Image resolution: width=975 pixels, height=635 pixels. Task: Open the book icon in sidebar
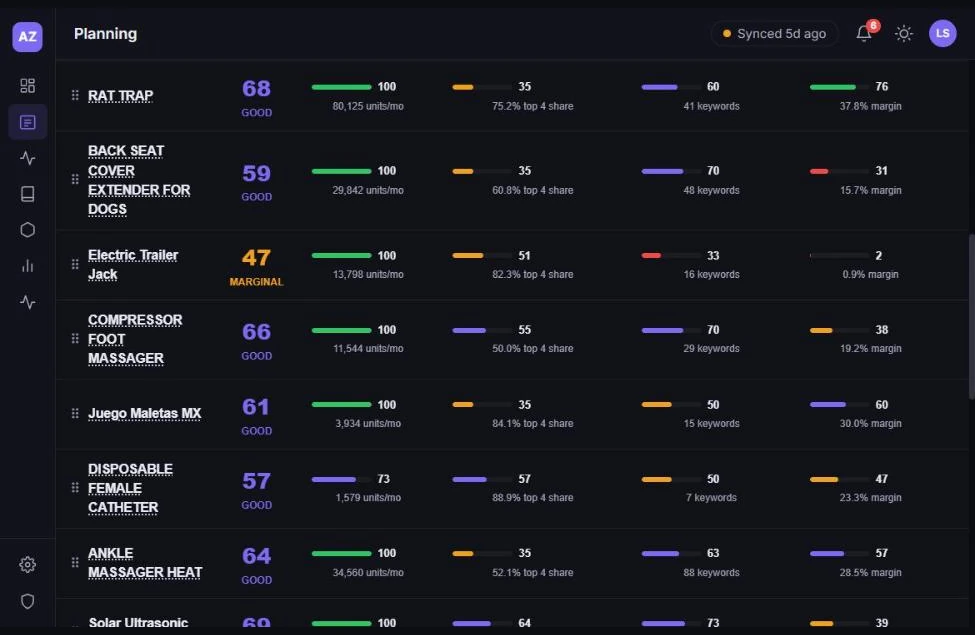(x=27, y=194)
